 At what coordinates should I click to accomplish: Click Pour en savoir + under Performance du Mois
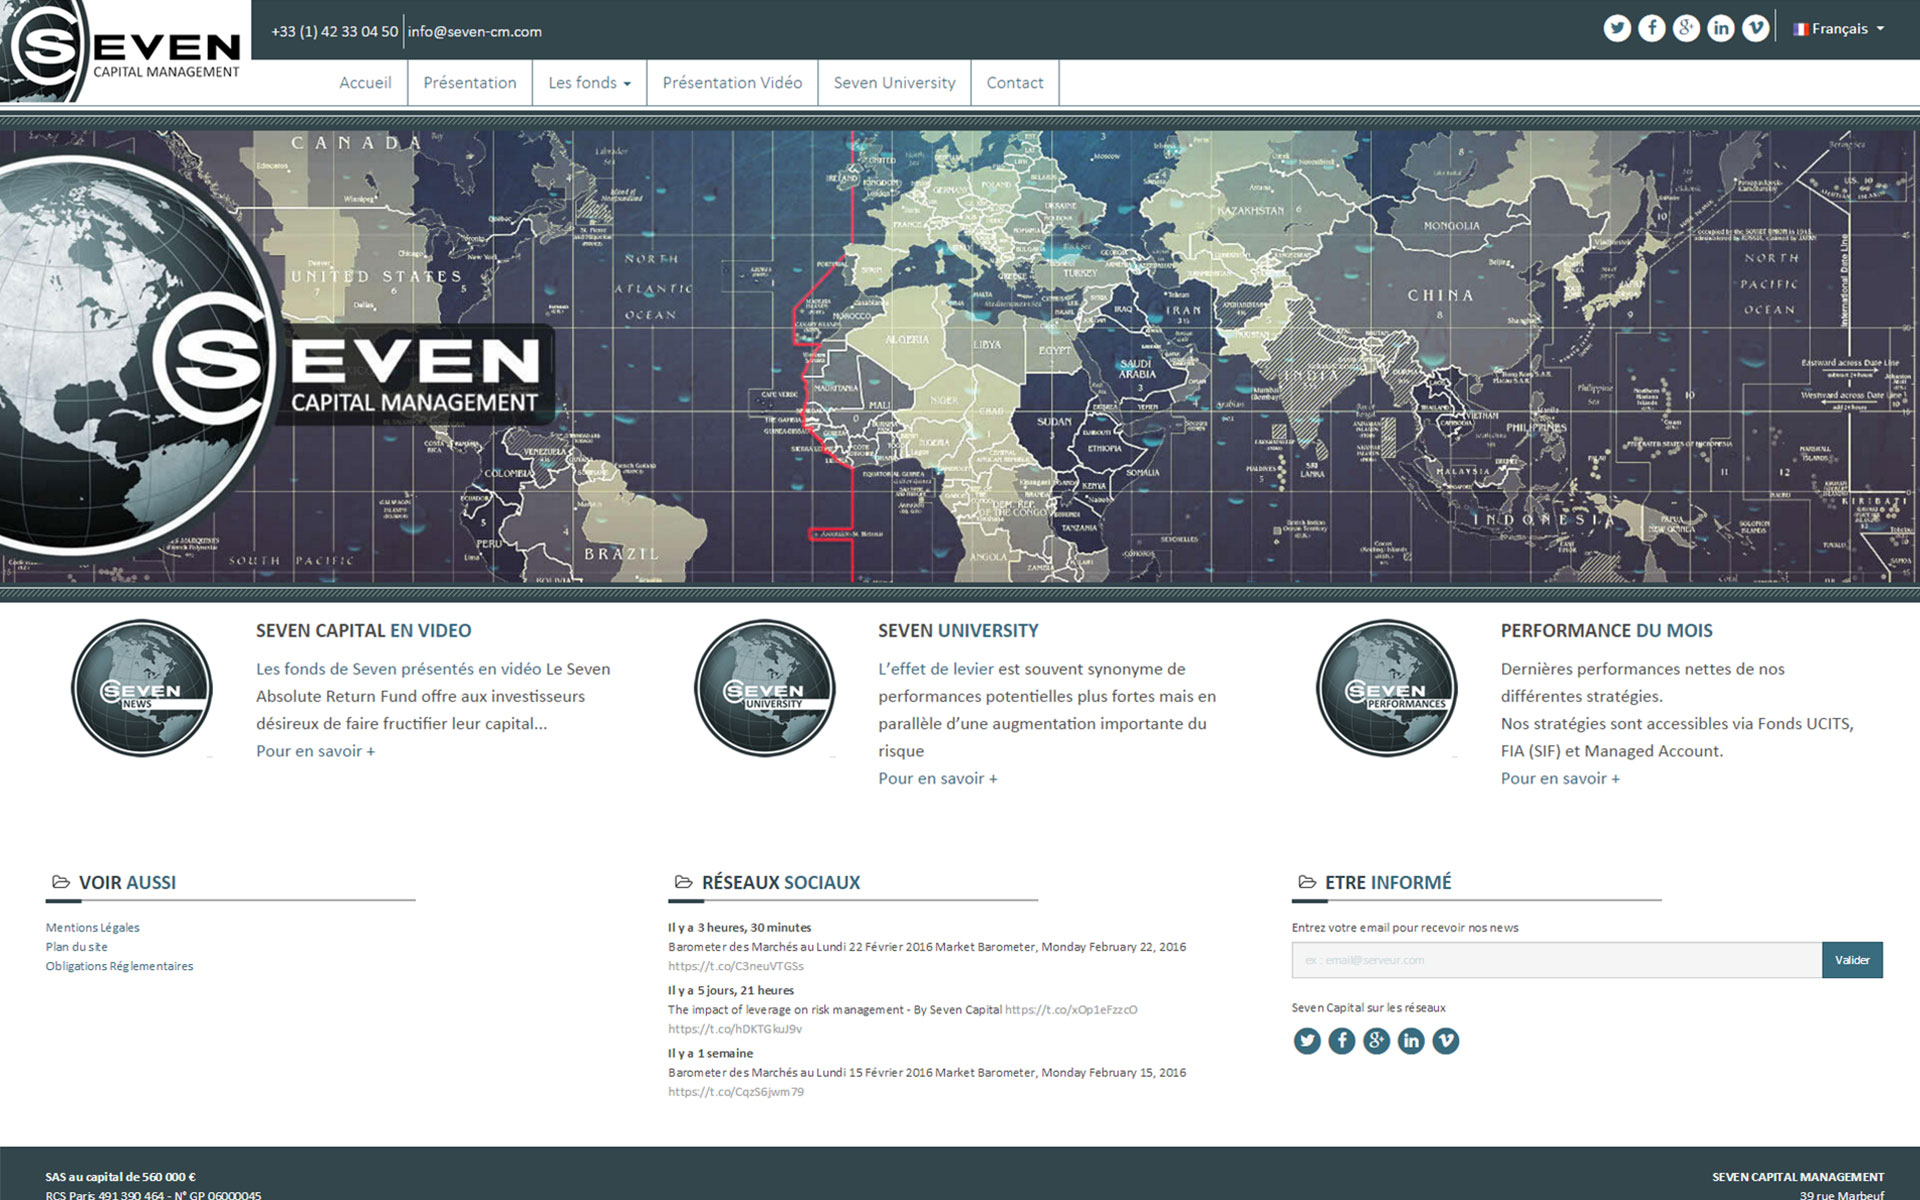[1560, 778]
